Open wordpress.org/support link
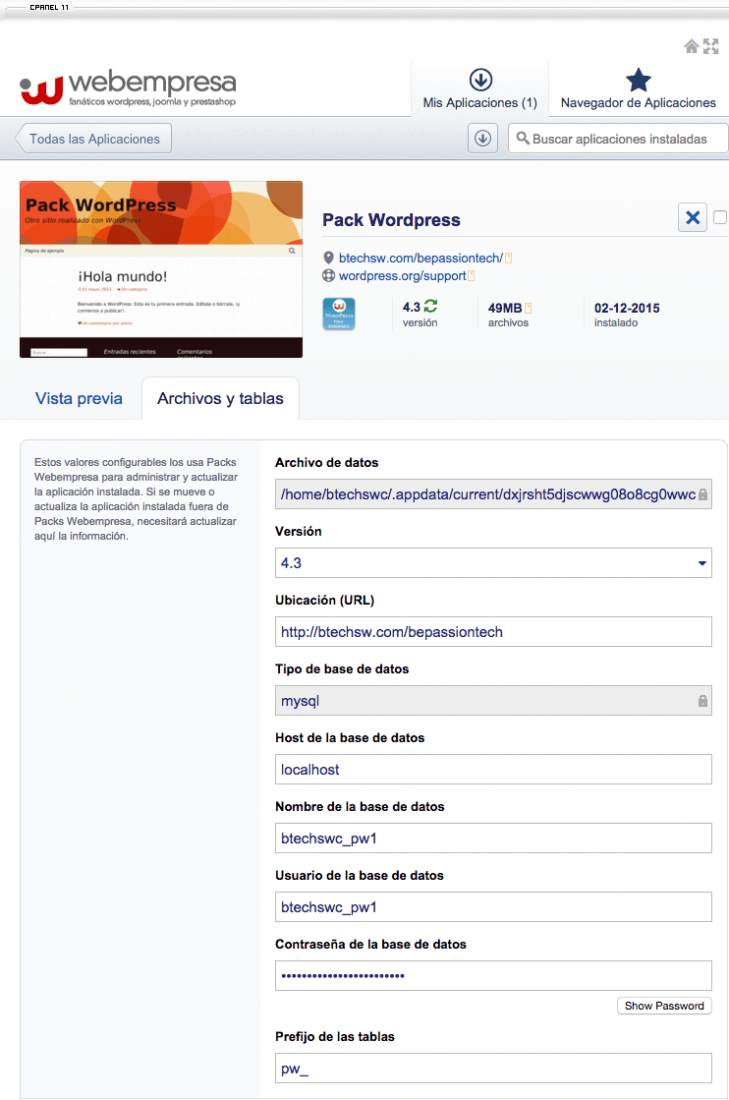The width and height of the screenshot is (729, 1100). coord(402,276)
